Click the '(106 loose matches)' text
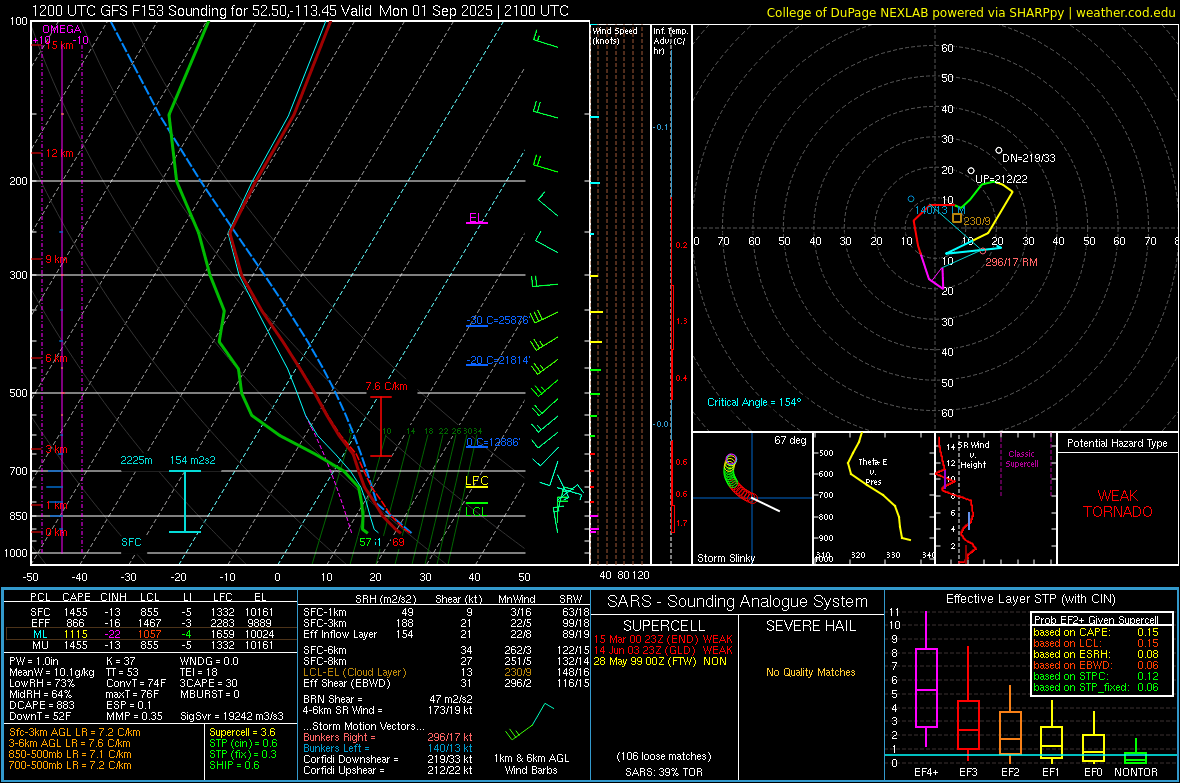Viewport: 1180px width, 783px height. click(663, 756)
